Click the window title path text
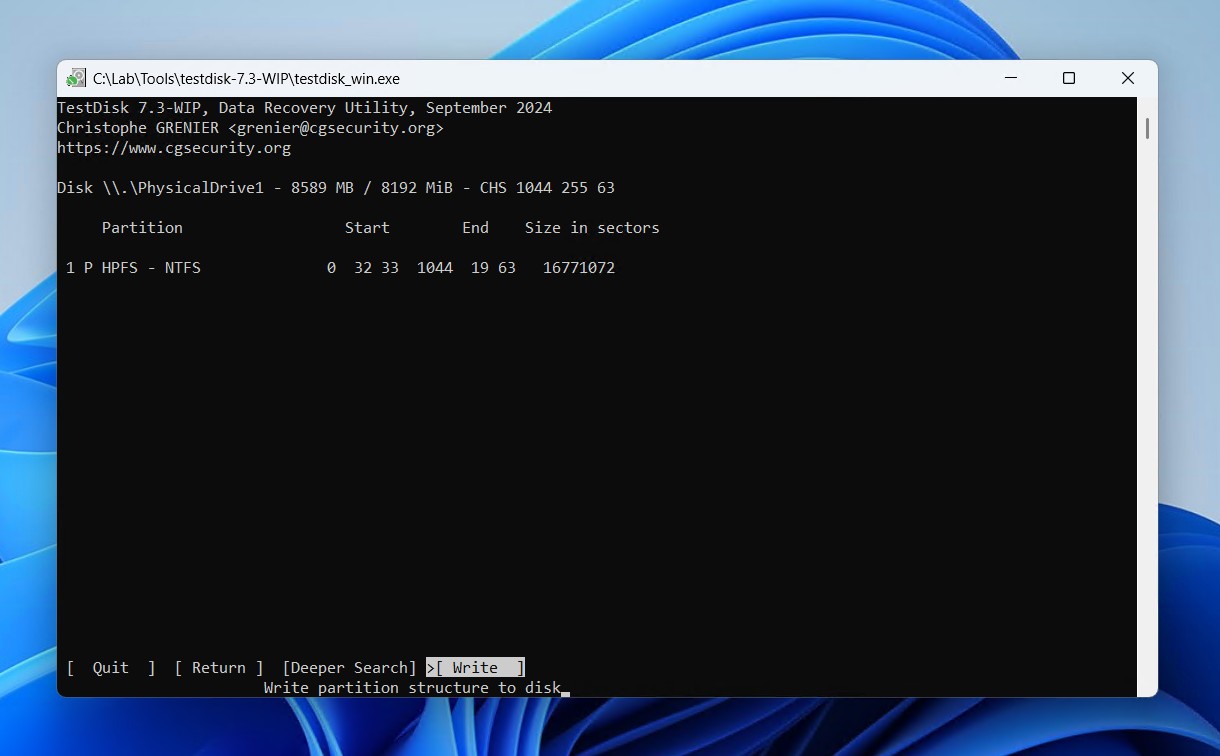The height and width of the screenshot is (756, 1220). pos(246,78)
